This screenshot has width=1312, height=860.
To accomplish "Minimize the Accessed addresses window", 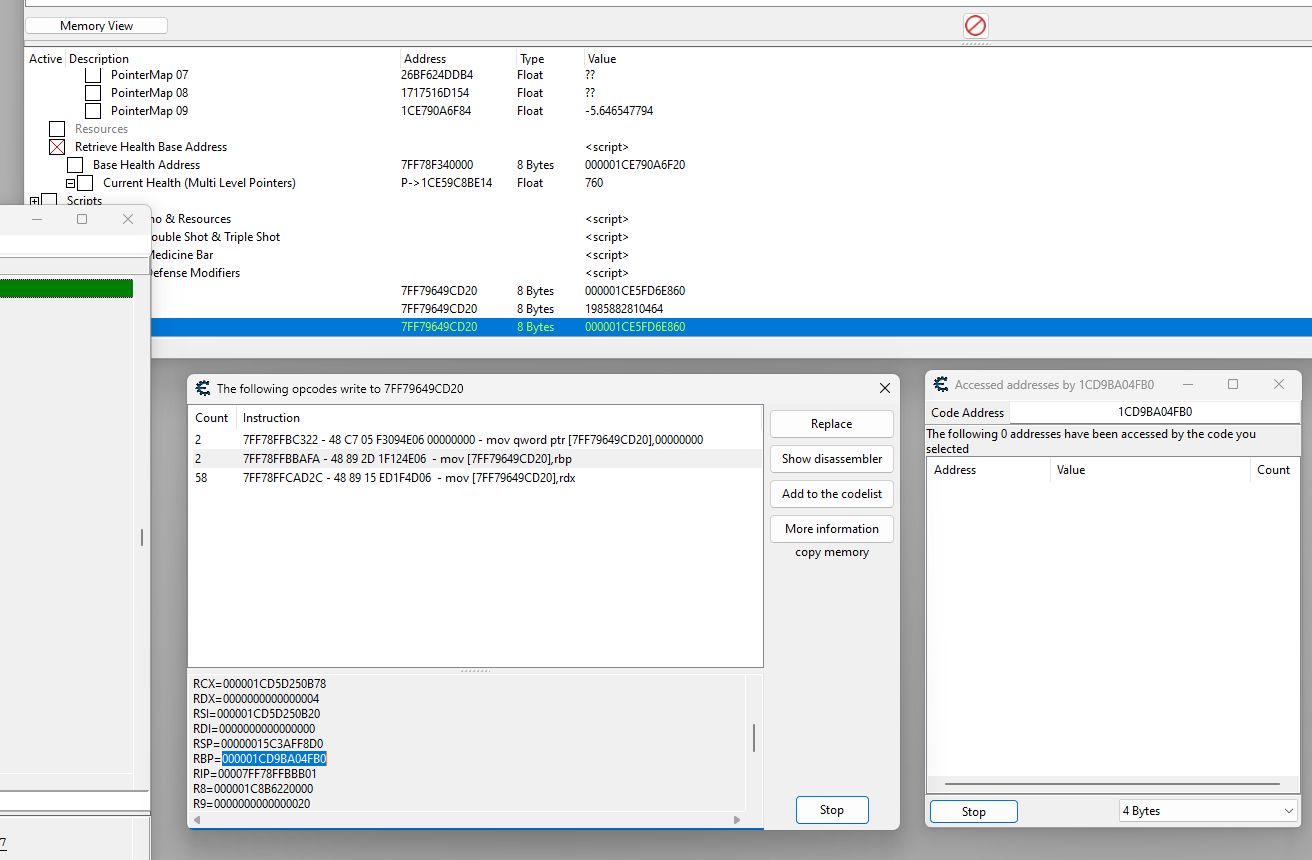I will [x=1187, y=385].
